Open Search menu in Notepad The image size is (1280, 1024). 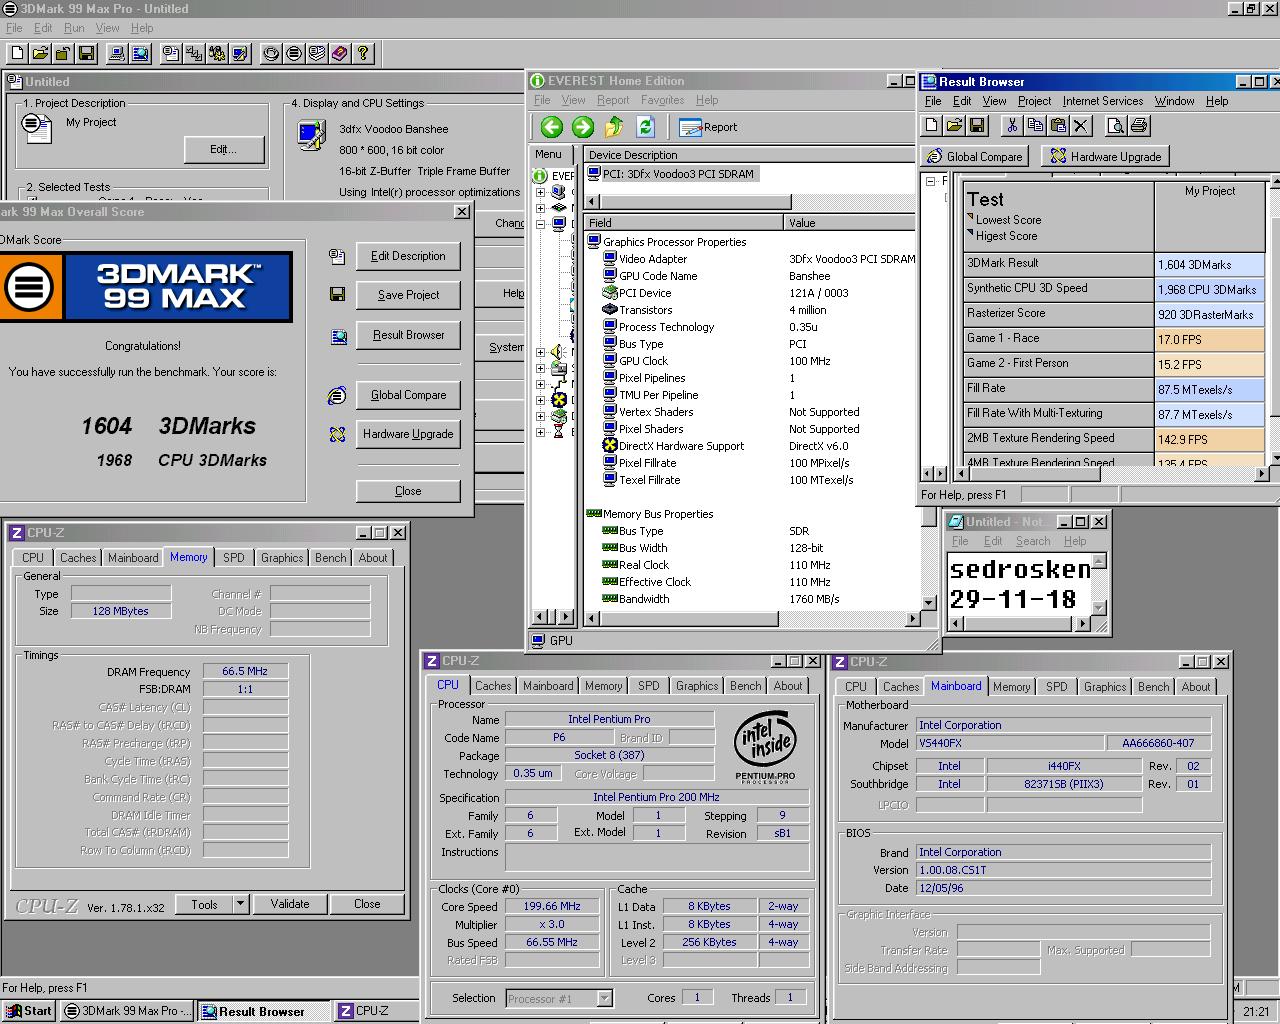[1033, 541]
